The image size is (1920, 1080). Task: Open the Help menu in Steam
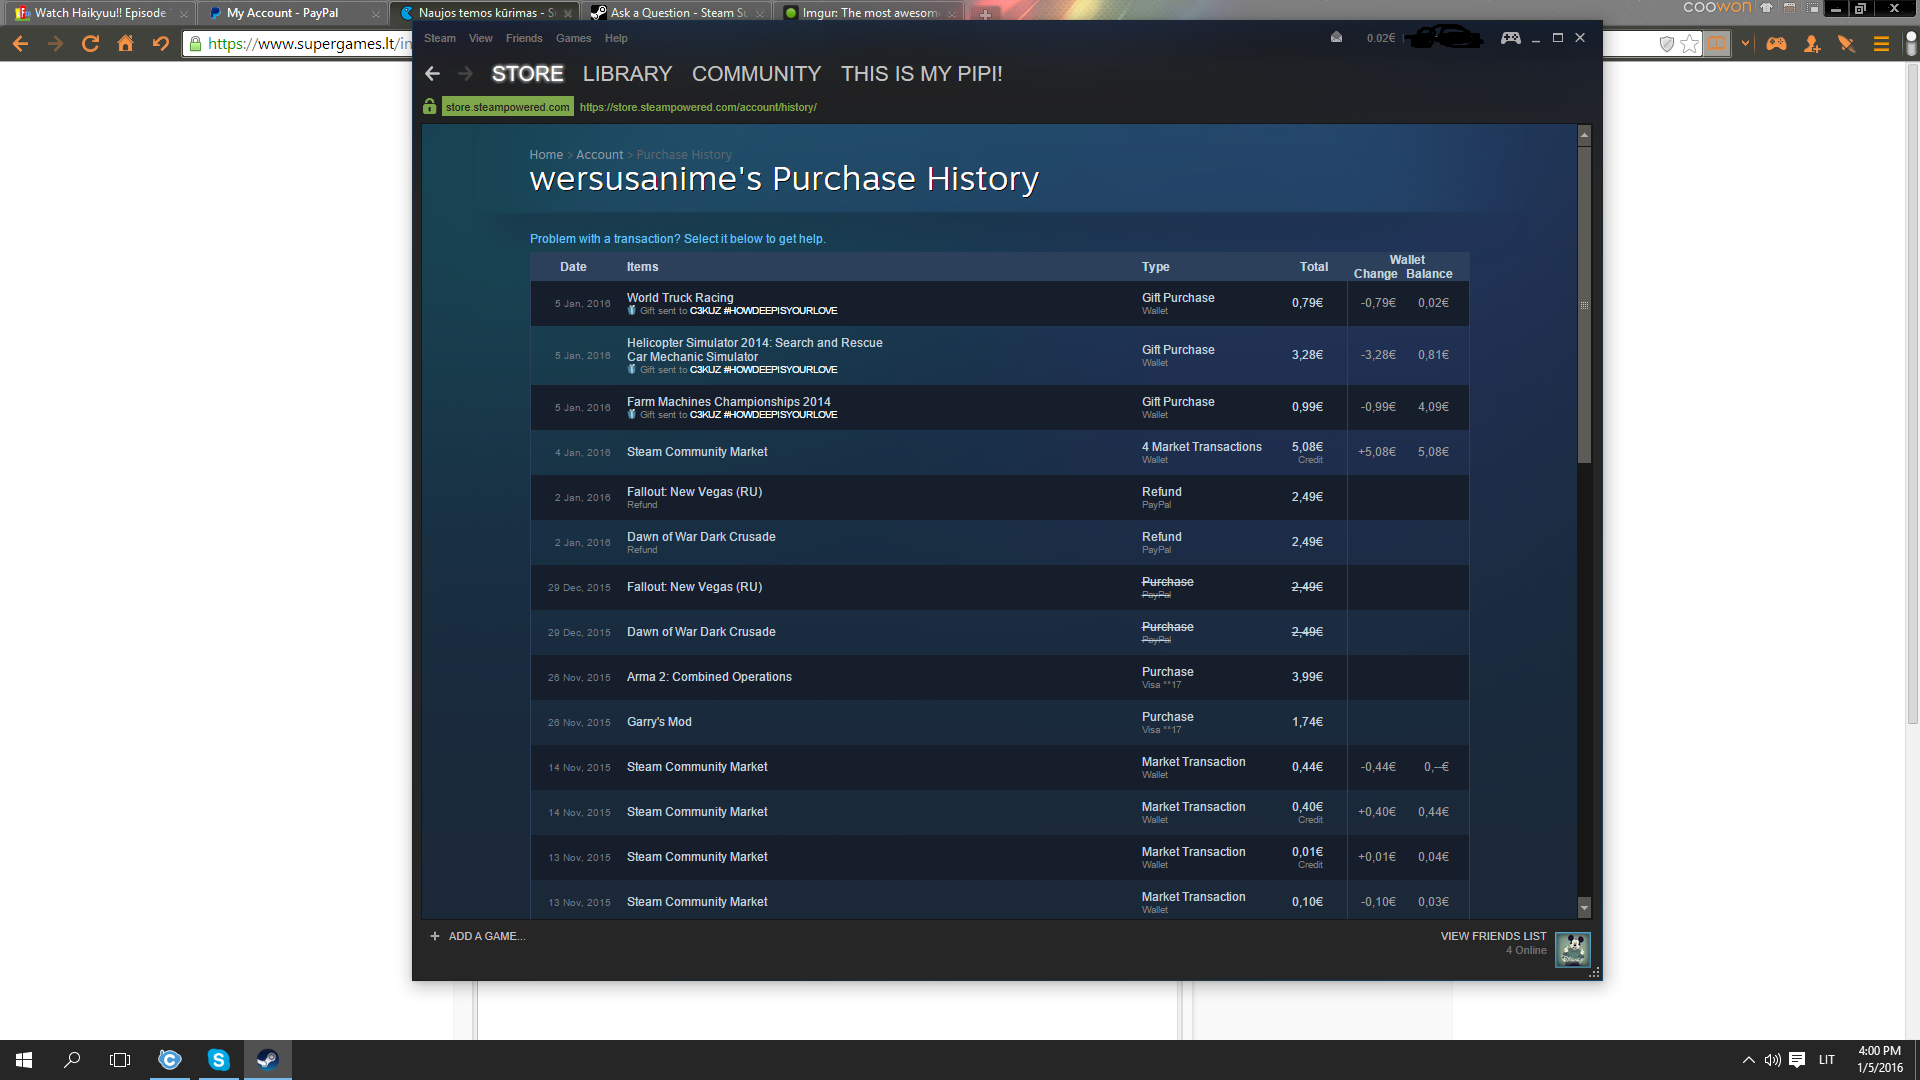pyautogui.click(x=616, y=38)
